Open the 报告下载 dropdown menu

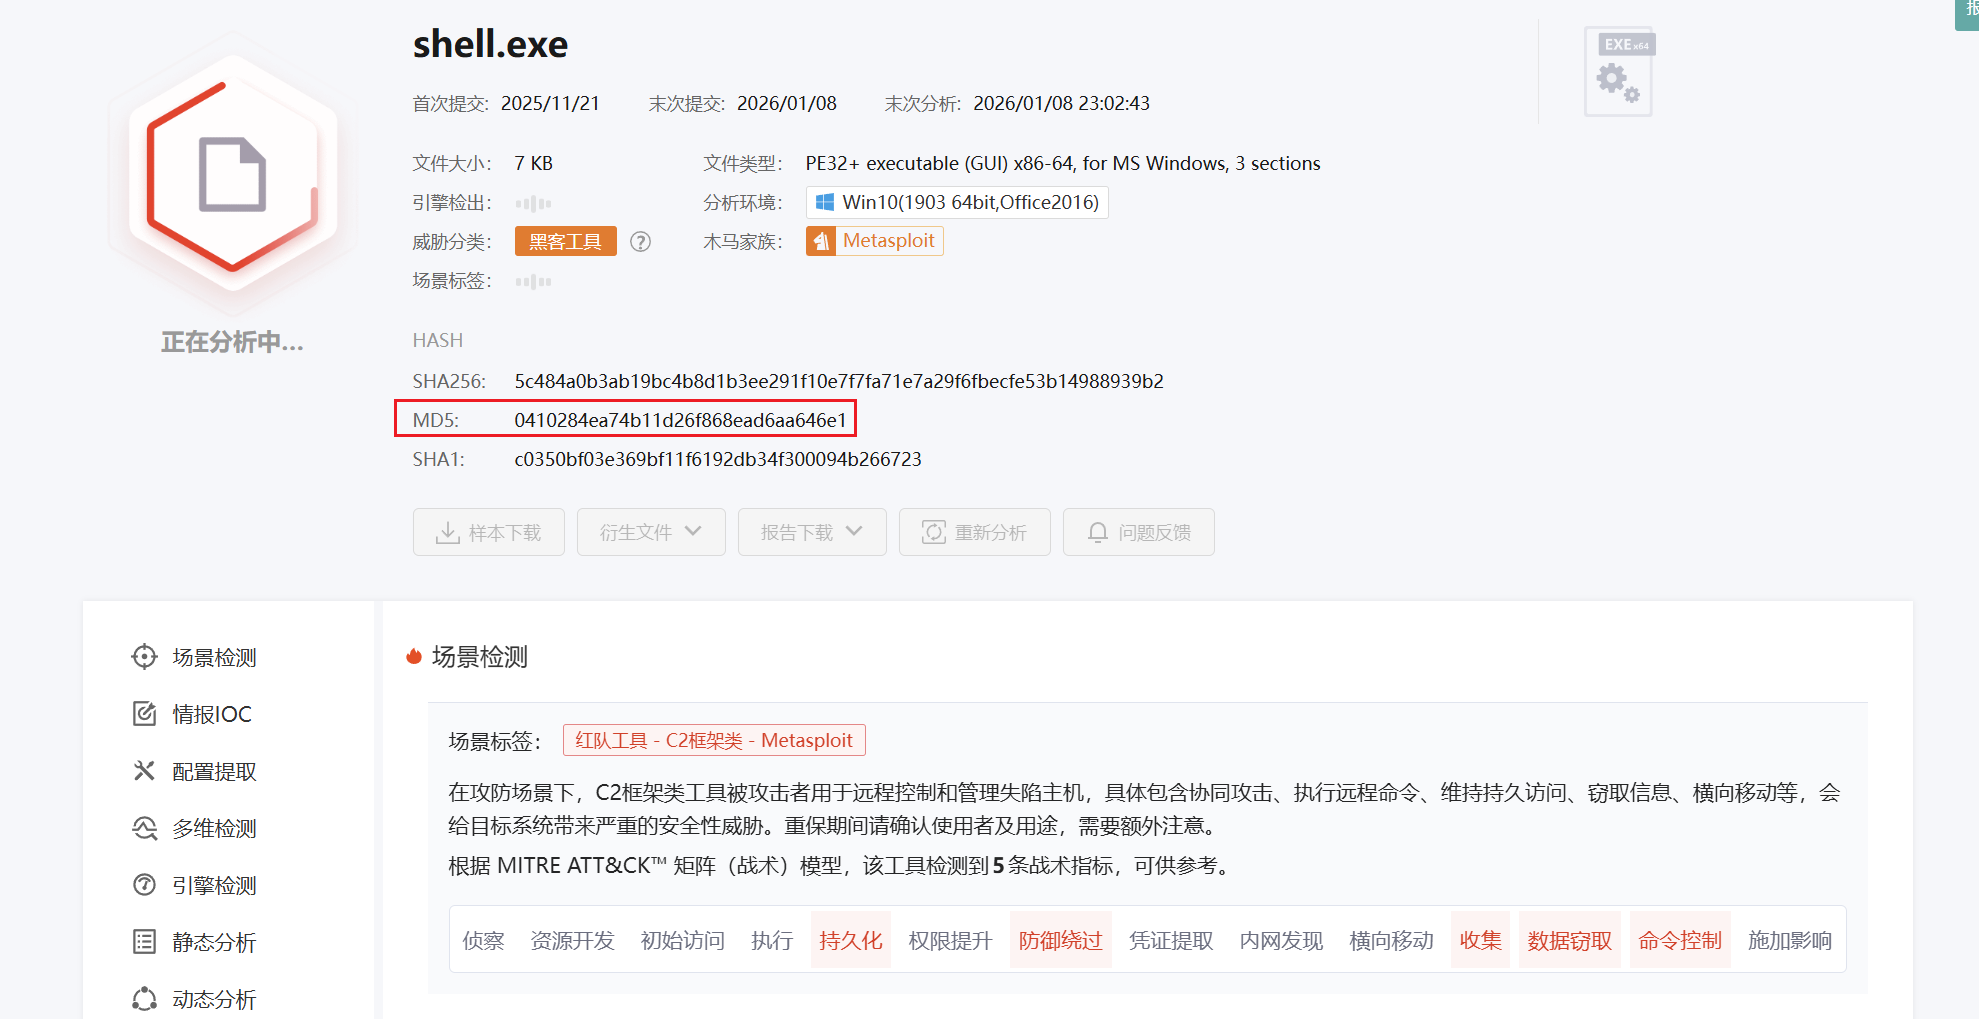point(811,532)
